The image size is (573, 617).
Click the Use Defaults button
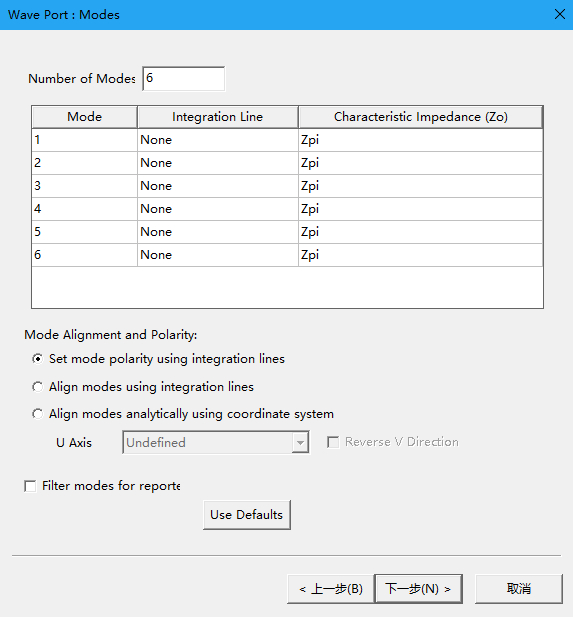(247, 515)
